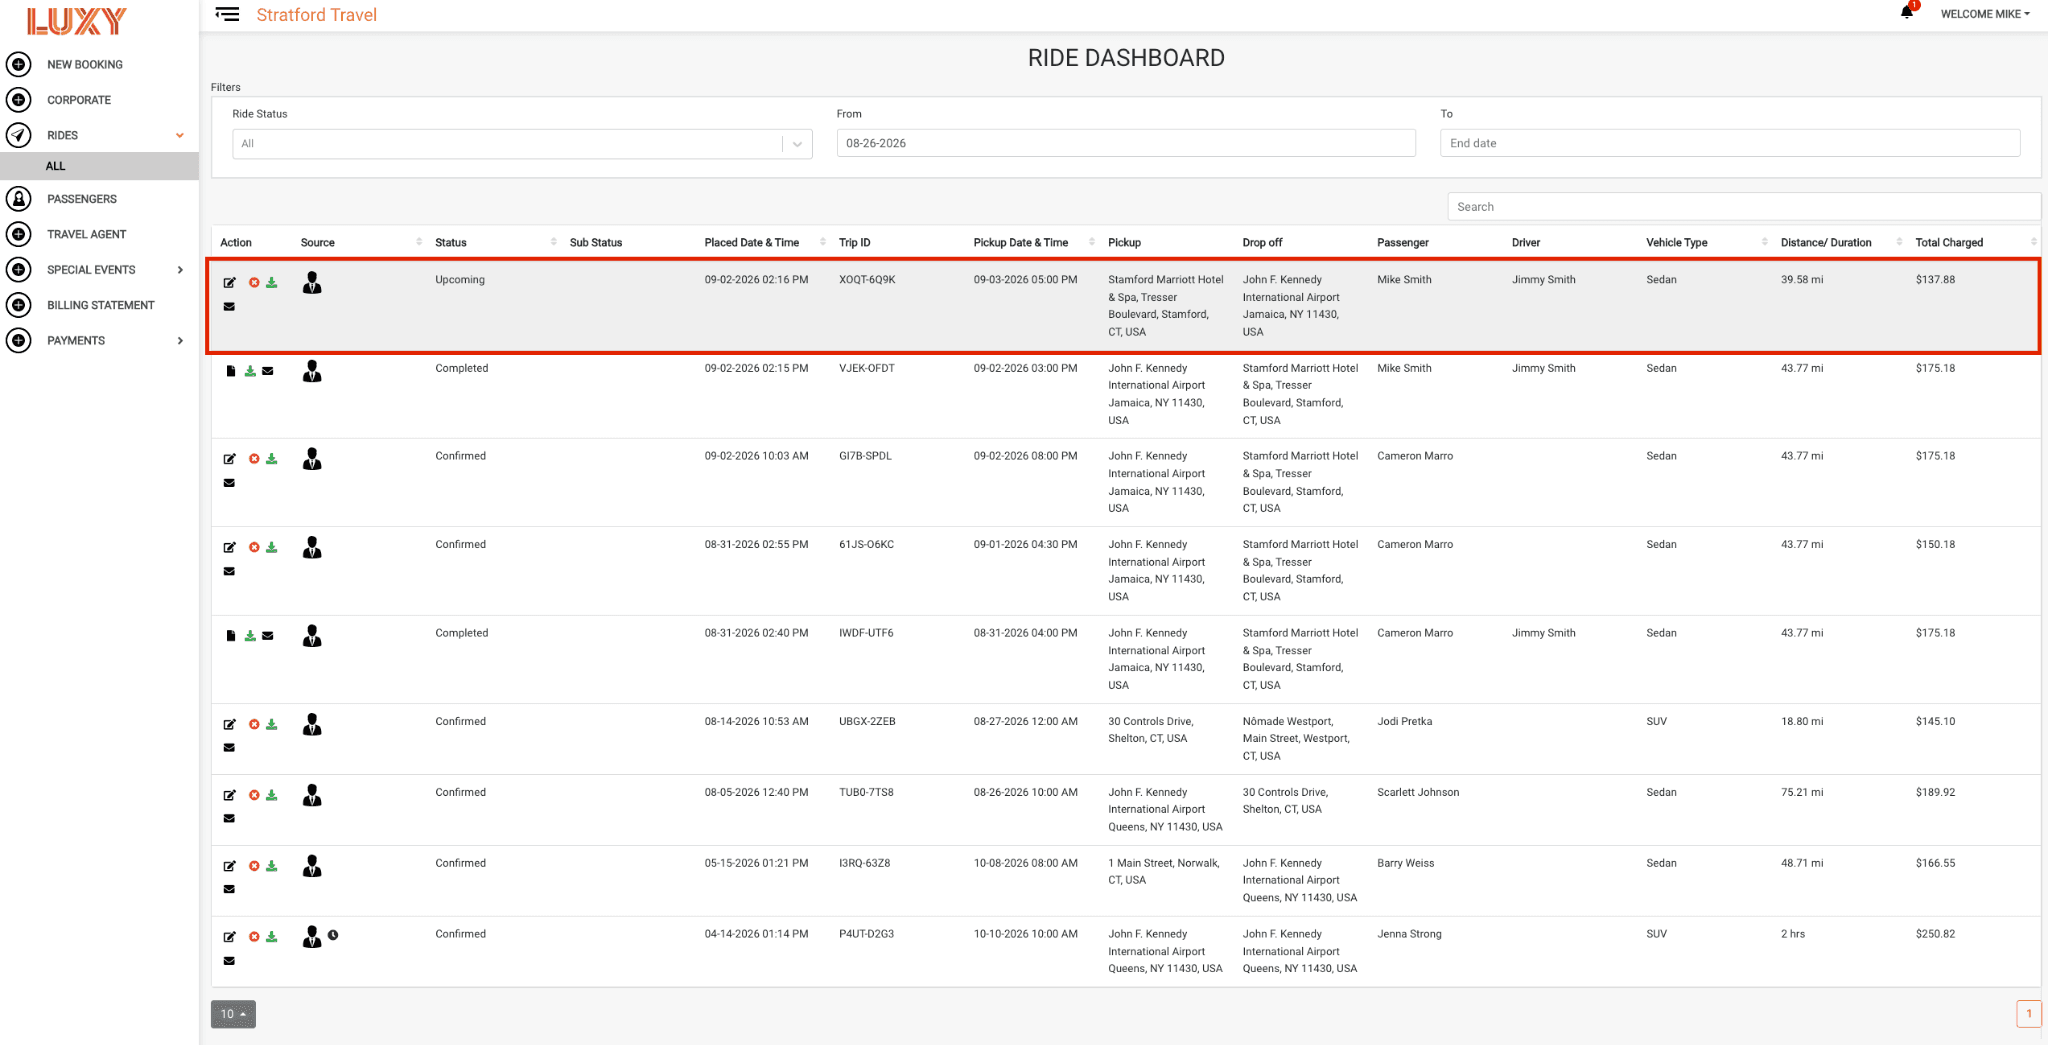This screenshot has height=1045, width=2048.
Task: Cancel ride P4UT-D2G3 with red X
Action: [254, 937]
